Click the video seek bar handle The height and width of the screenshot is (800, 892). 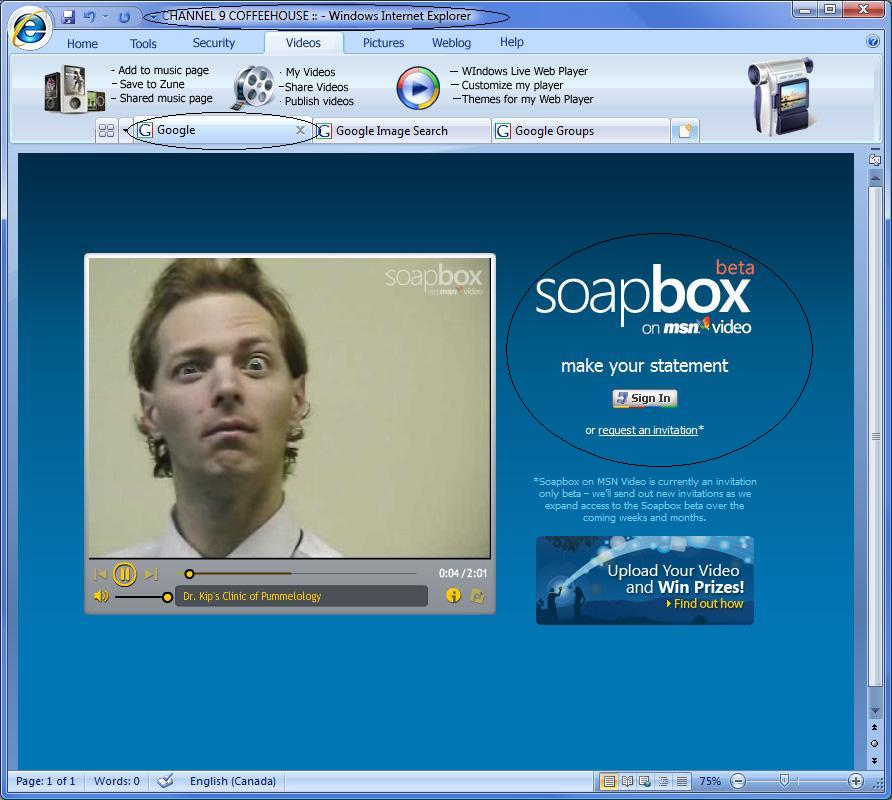[x=189, y=574]
